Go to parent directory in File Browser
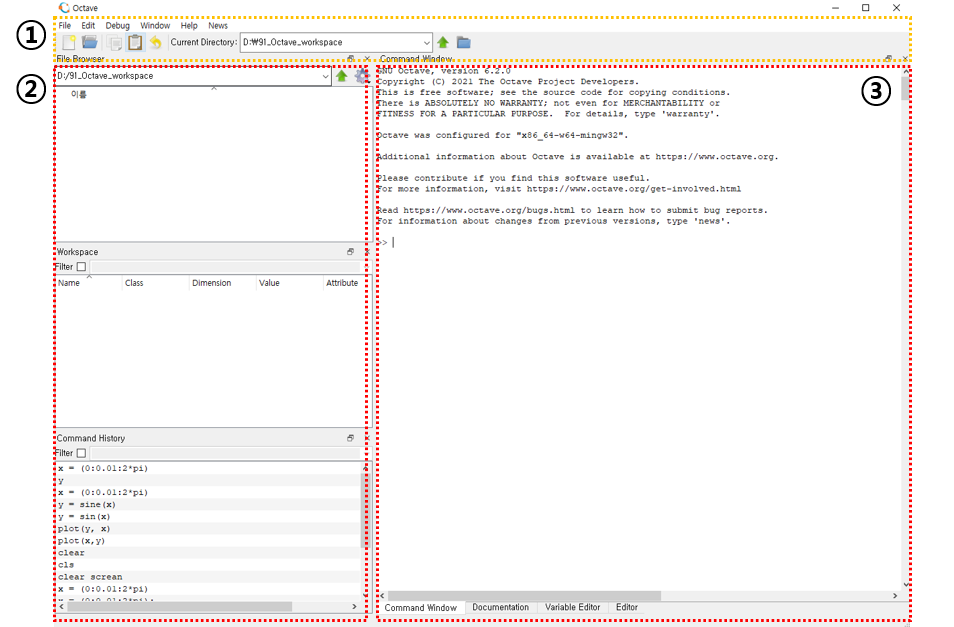The image size is (954, 627). click(341, 75)
